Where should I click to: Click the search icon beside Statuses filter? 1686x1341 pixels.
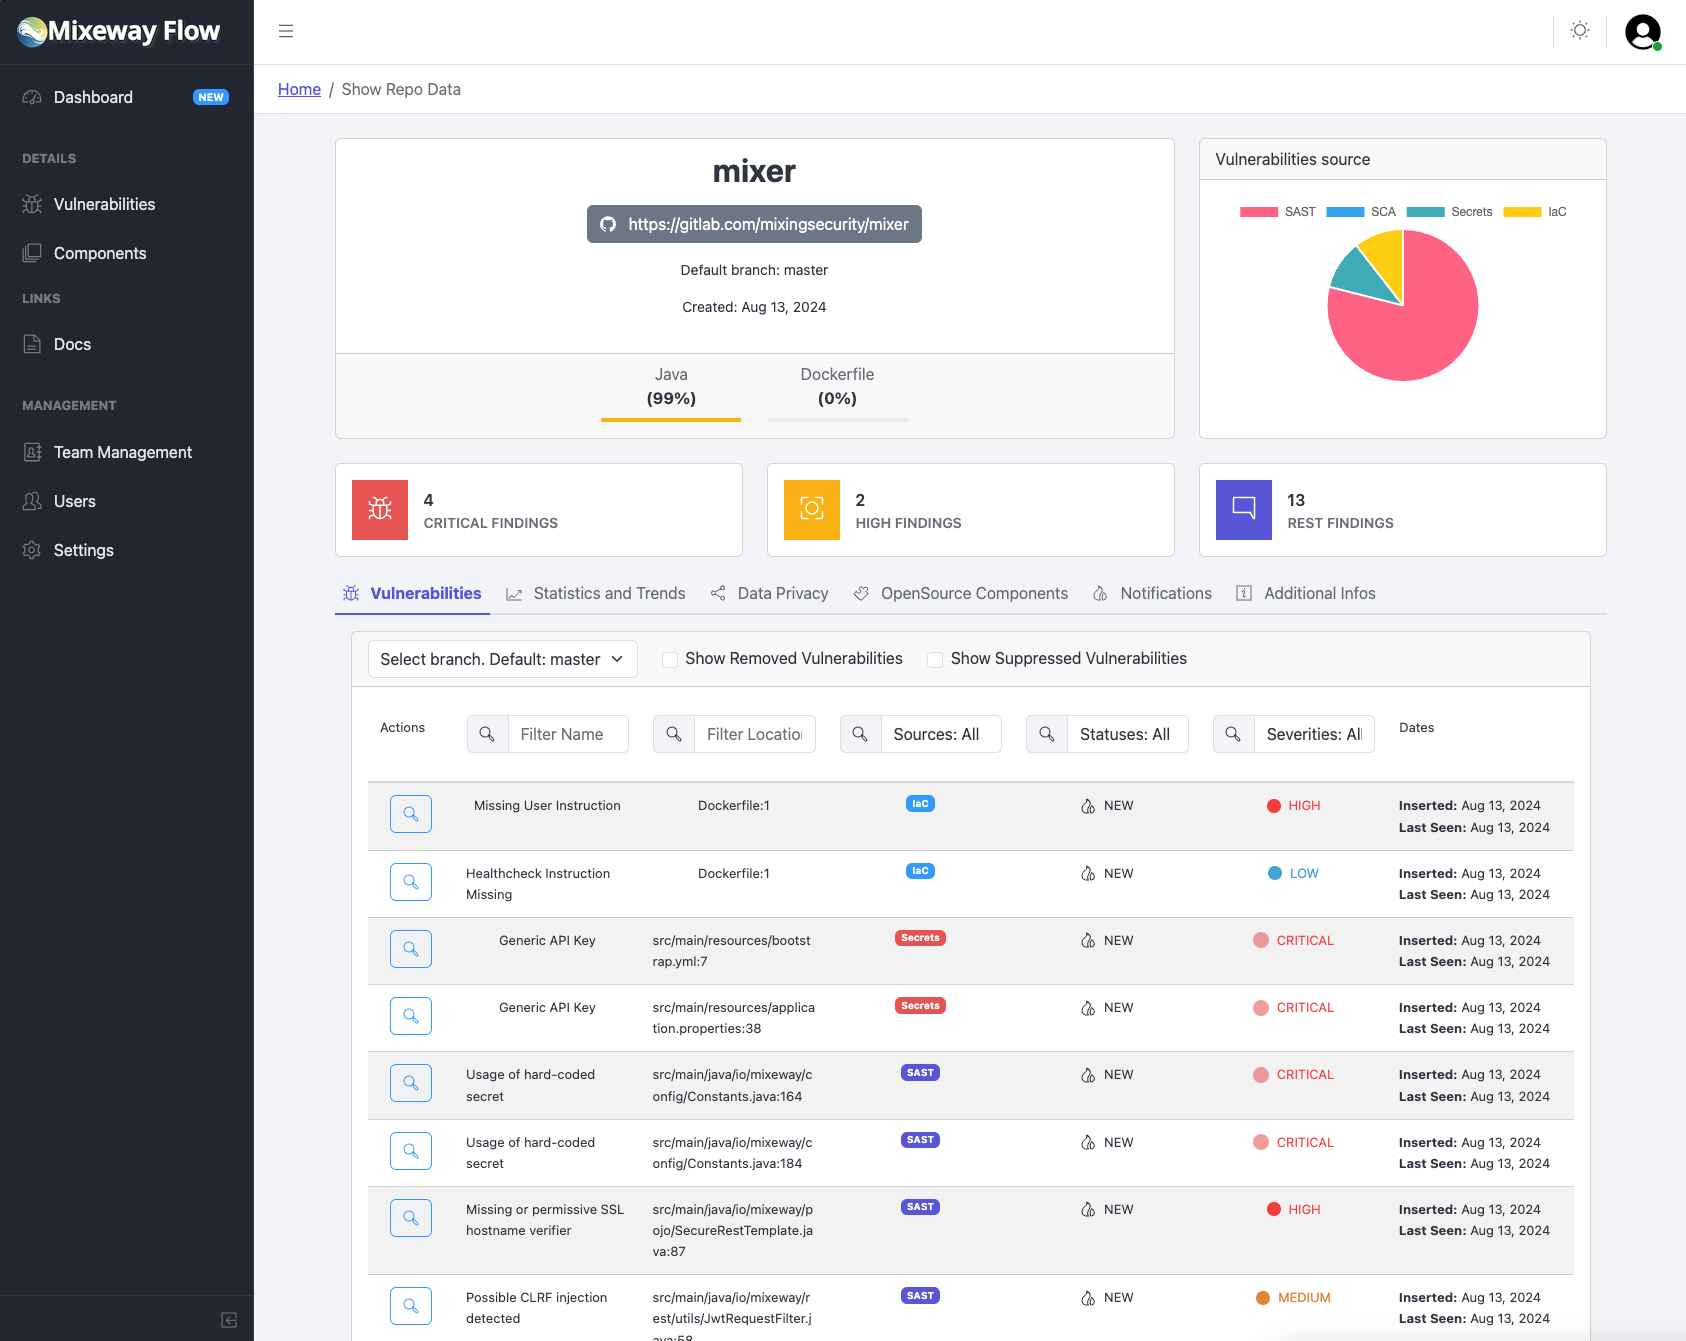pyautogui.click(x=1047, y=734)
